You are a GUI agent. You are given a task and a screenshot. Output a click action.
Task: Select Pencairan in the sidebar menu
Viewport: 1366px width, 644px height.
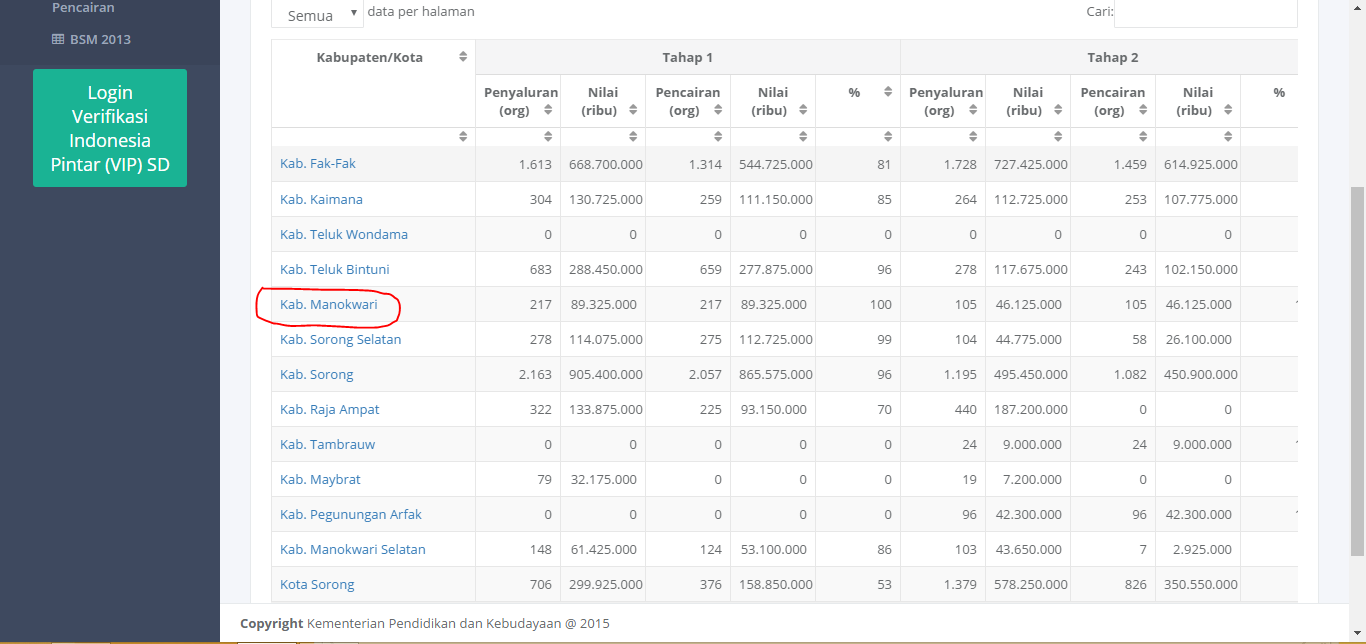tap(83, 8)
